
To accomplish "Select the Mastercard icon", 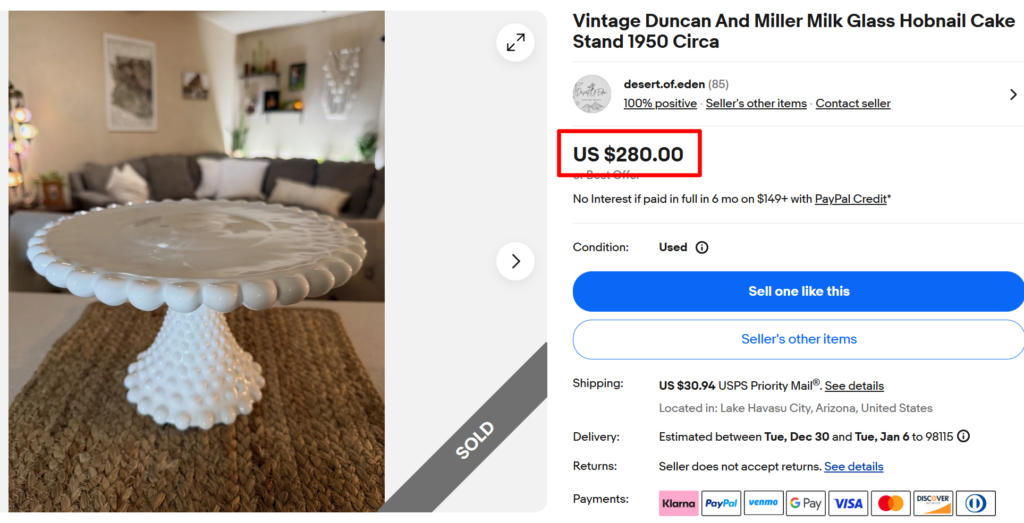I will 890,503.
